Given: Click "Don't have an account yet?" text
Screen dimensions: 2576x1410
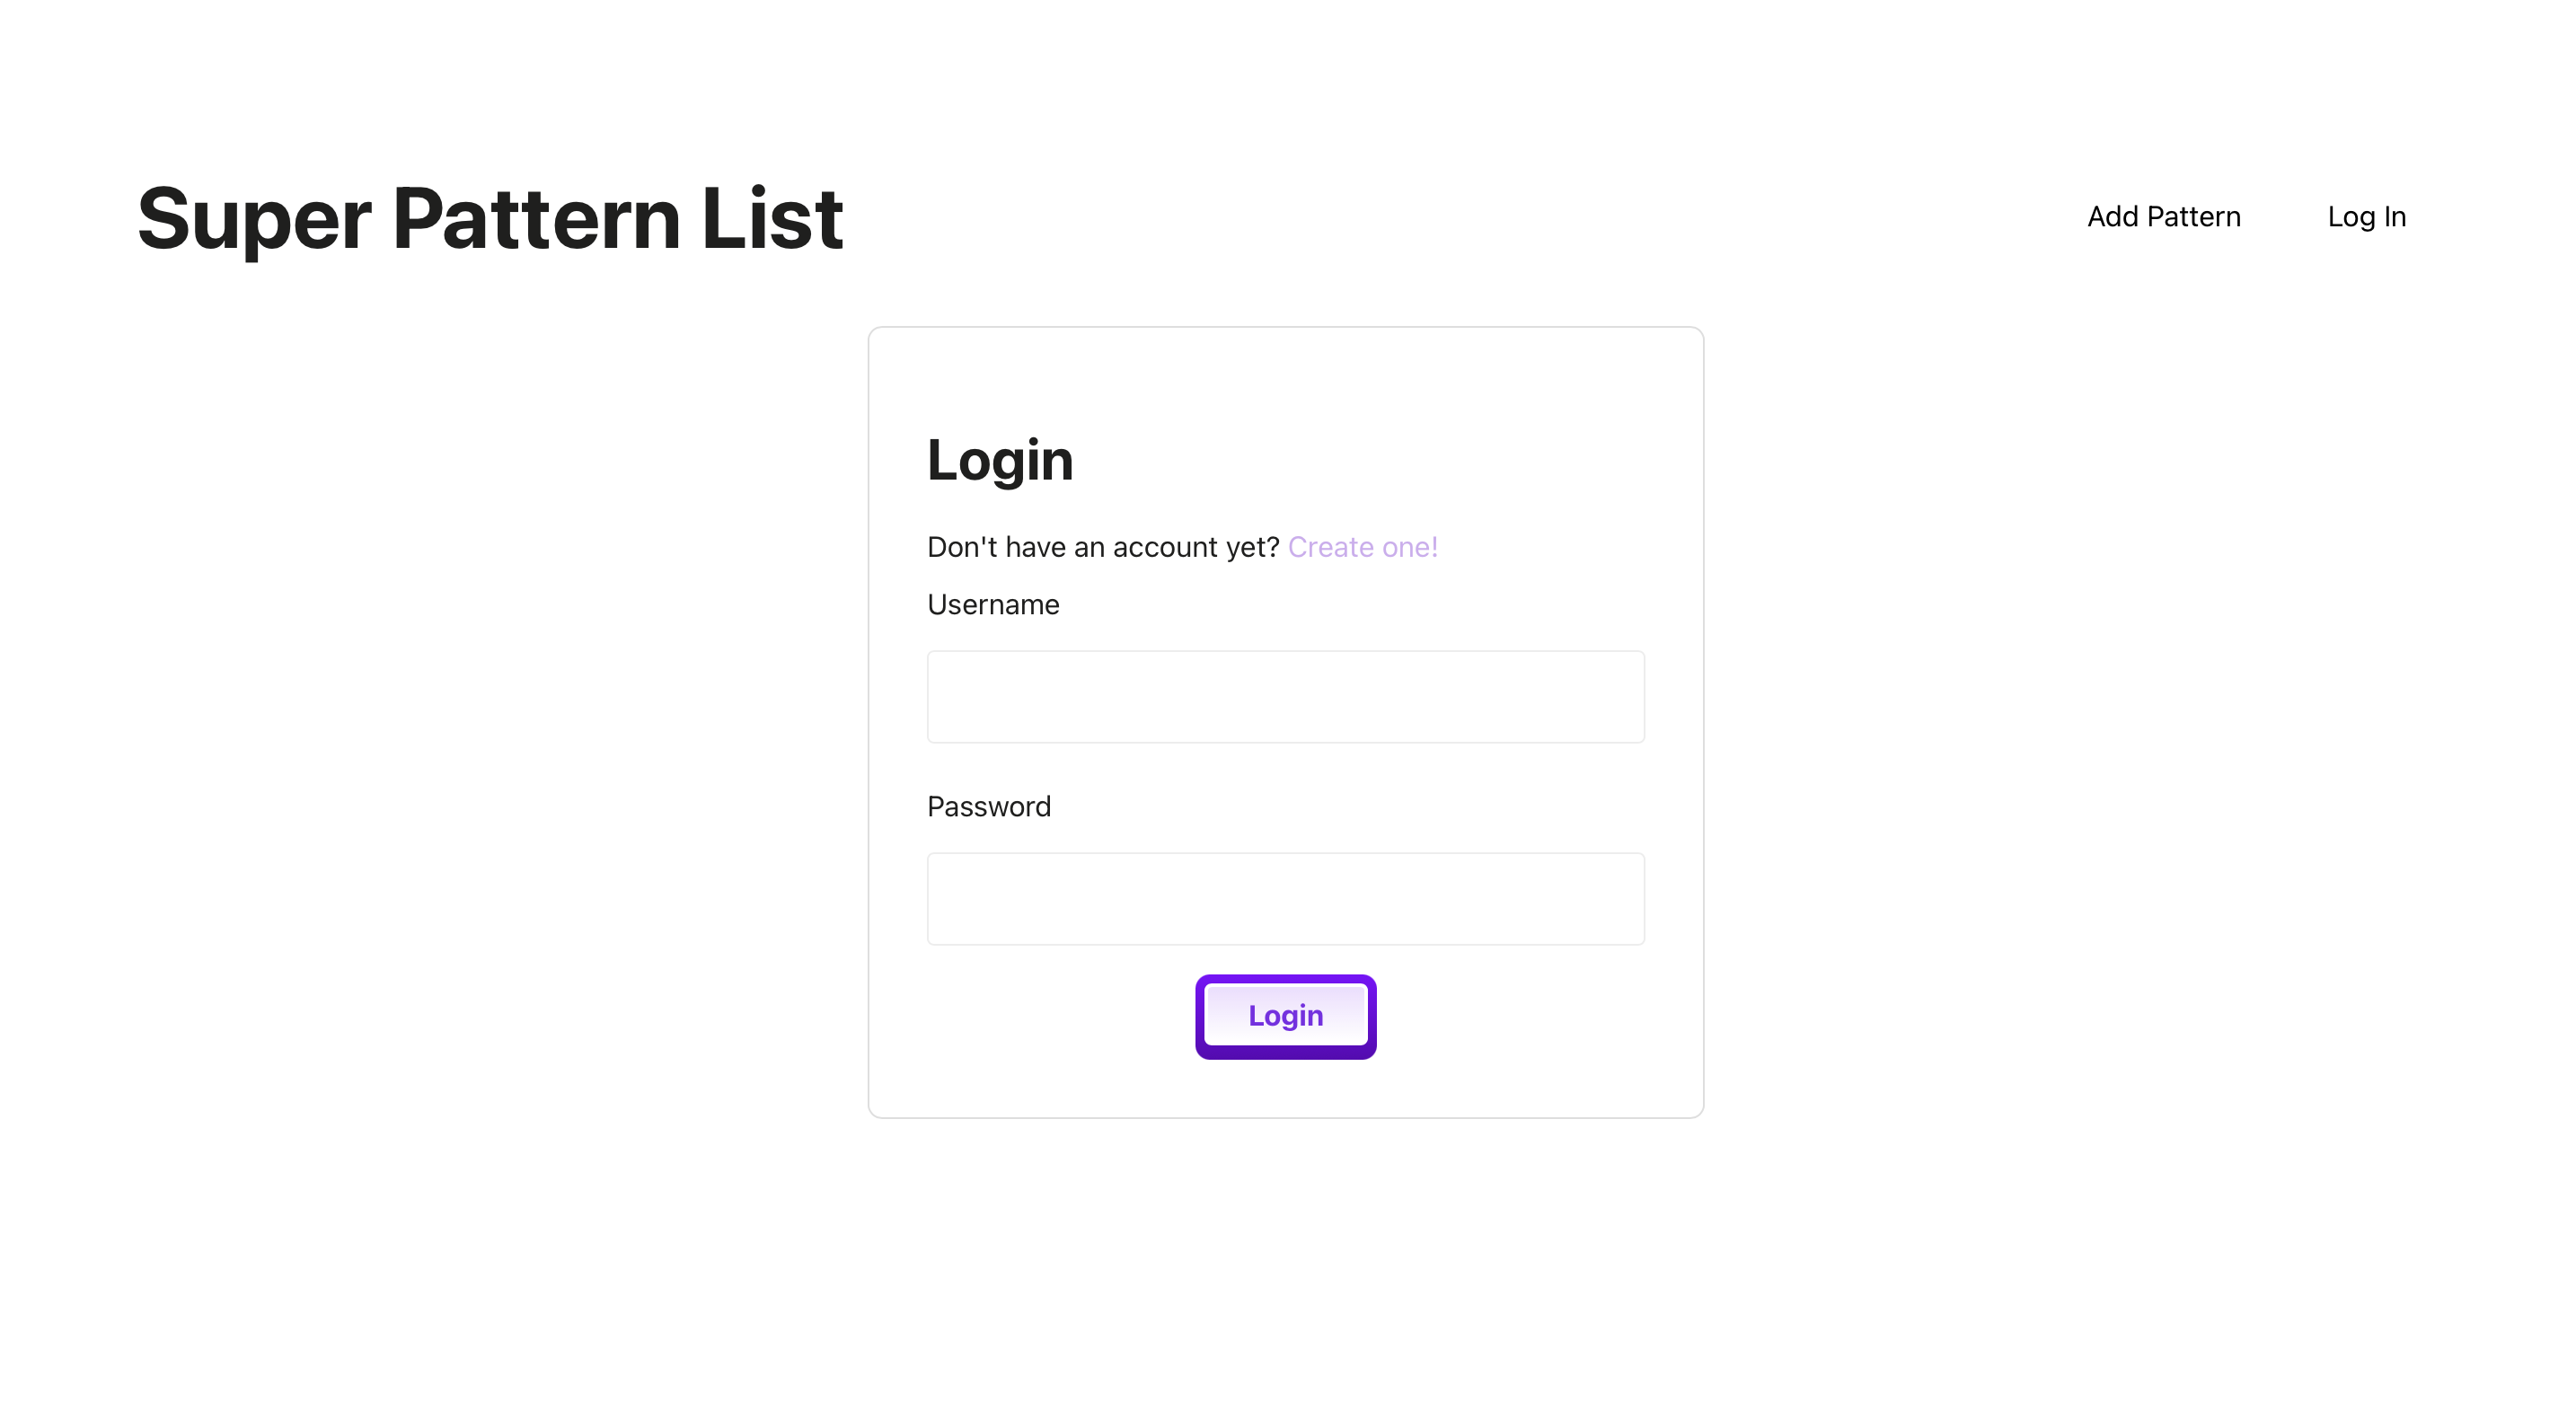Looking at the screenshot, I should [x=1103, y=547].
